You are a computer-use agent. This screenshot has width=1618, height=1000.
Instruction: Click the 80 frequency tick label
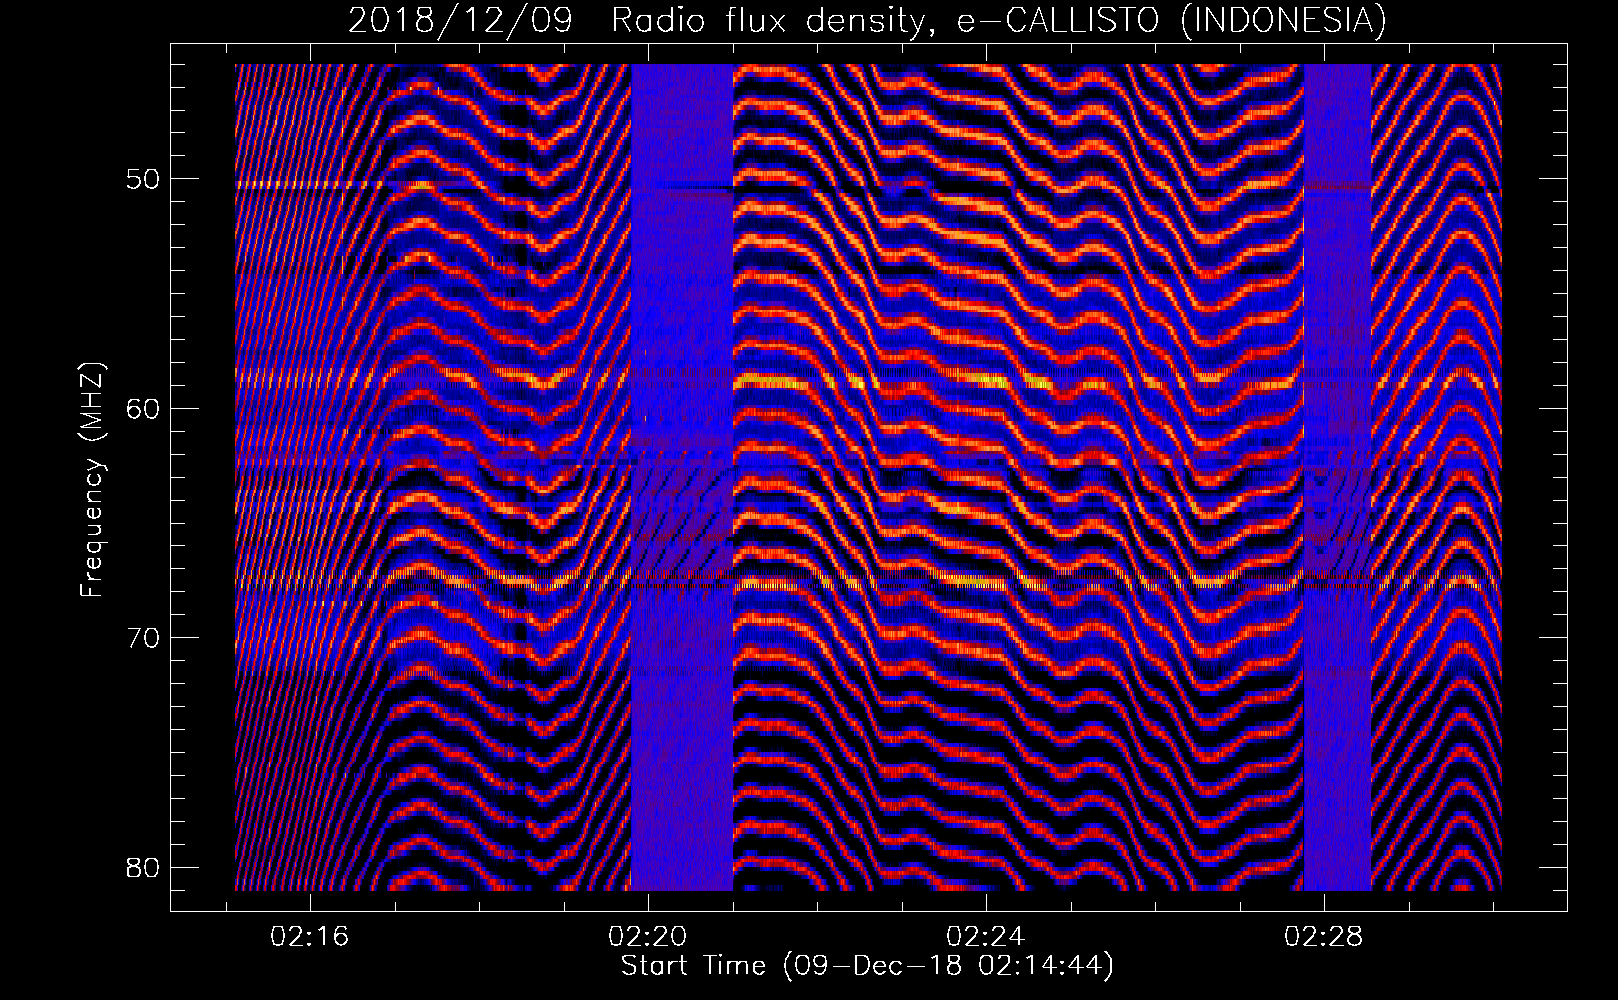tap(142, 867)
